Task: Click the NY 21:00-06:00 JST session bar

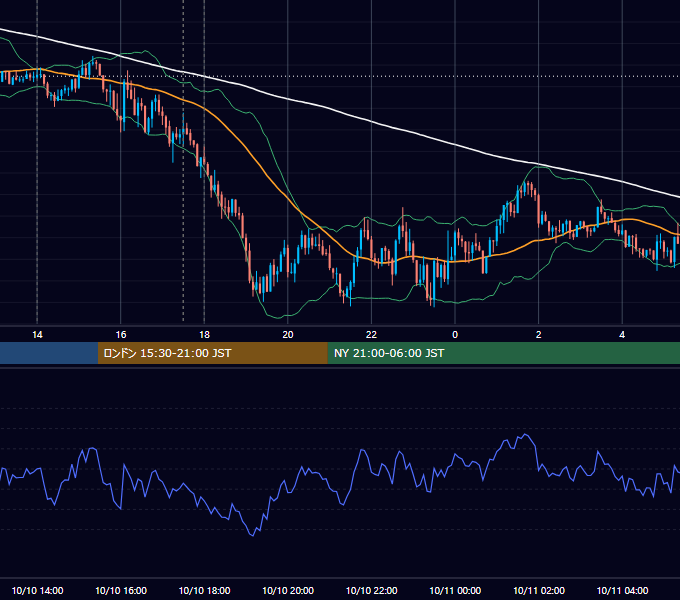Action: 503,353
